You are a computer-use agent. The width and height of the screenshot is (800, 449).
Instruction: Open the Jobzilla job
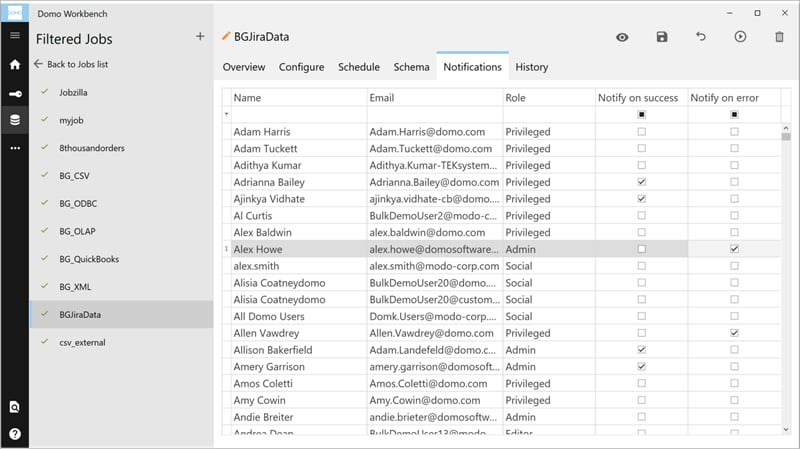coord(121,92)
